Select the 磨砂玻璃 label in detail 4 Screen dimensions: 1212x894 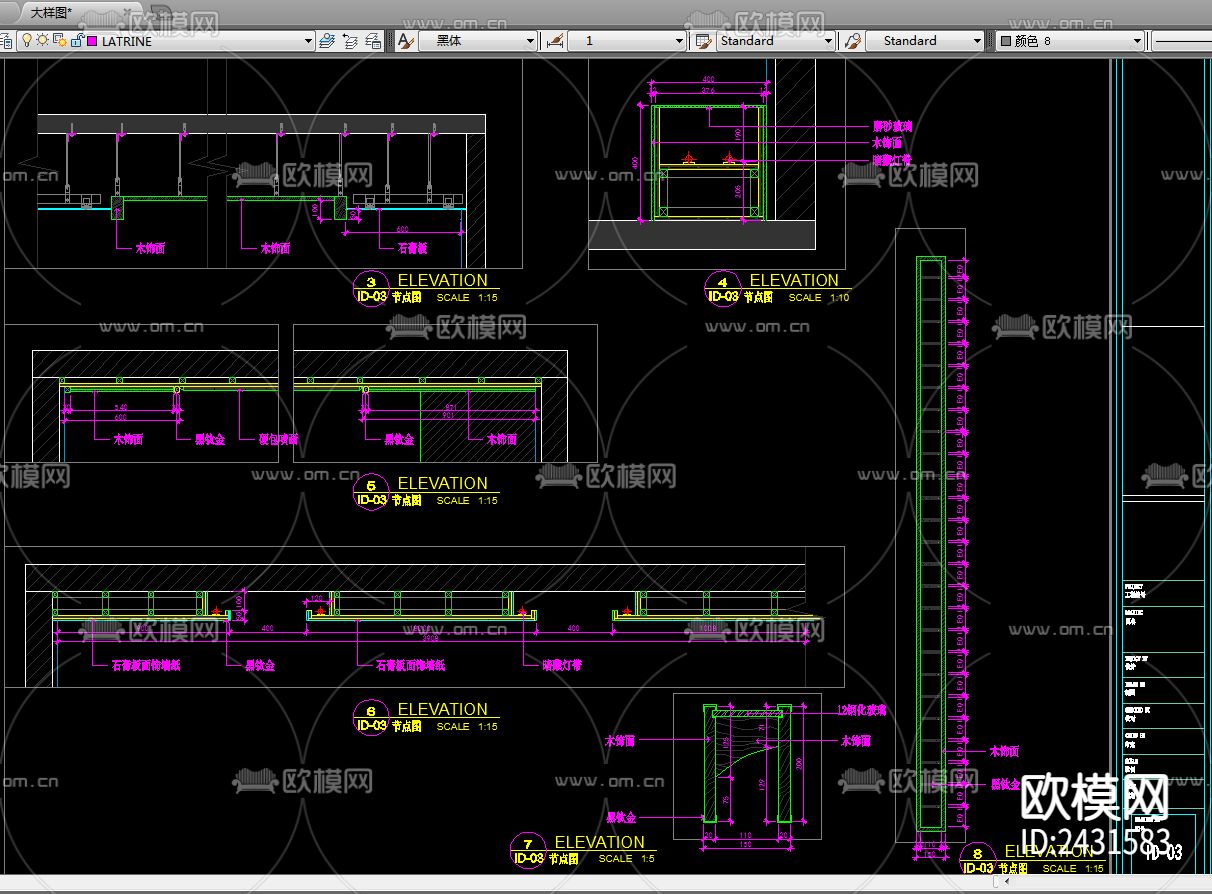pyautogui.click(x=892, y=127)
